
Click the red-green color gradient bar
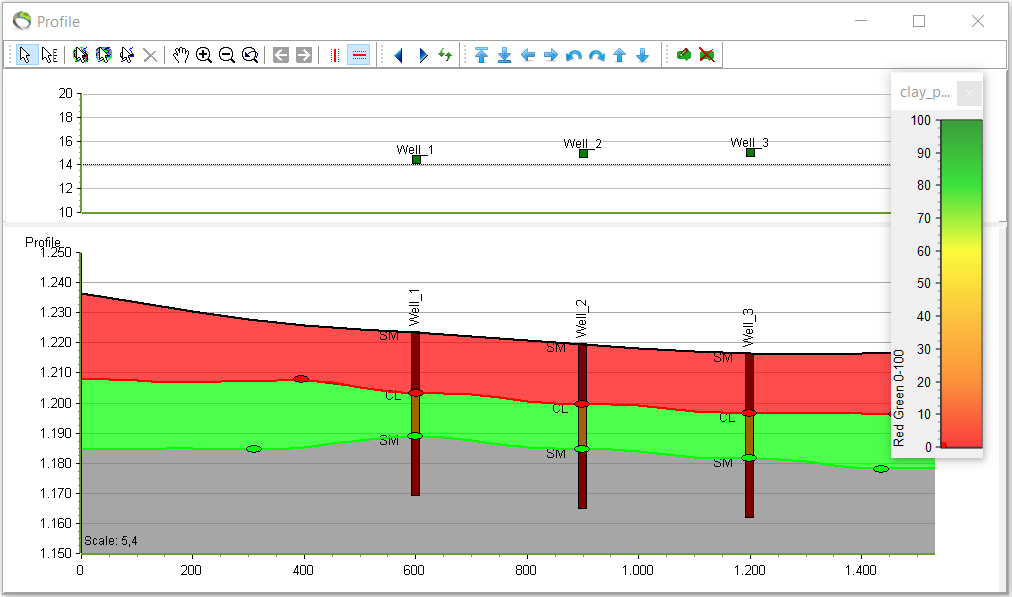tap(961, 283)
